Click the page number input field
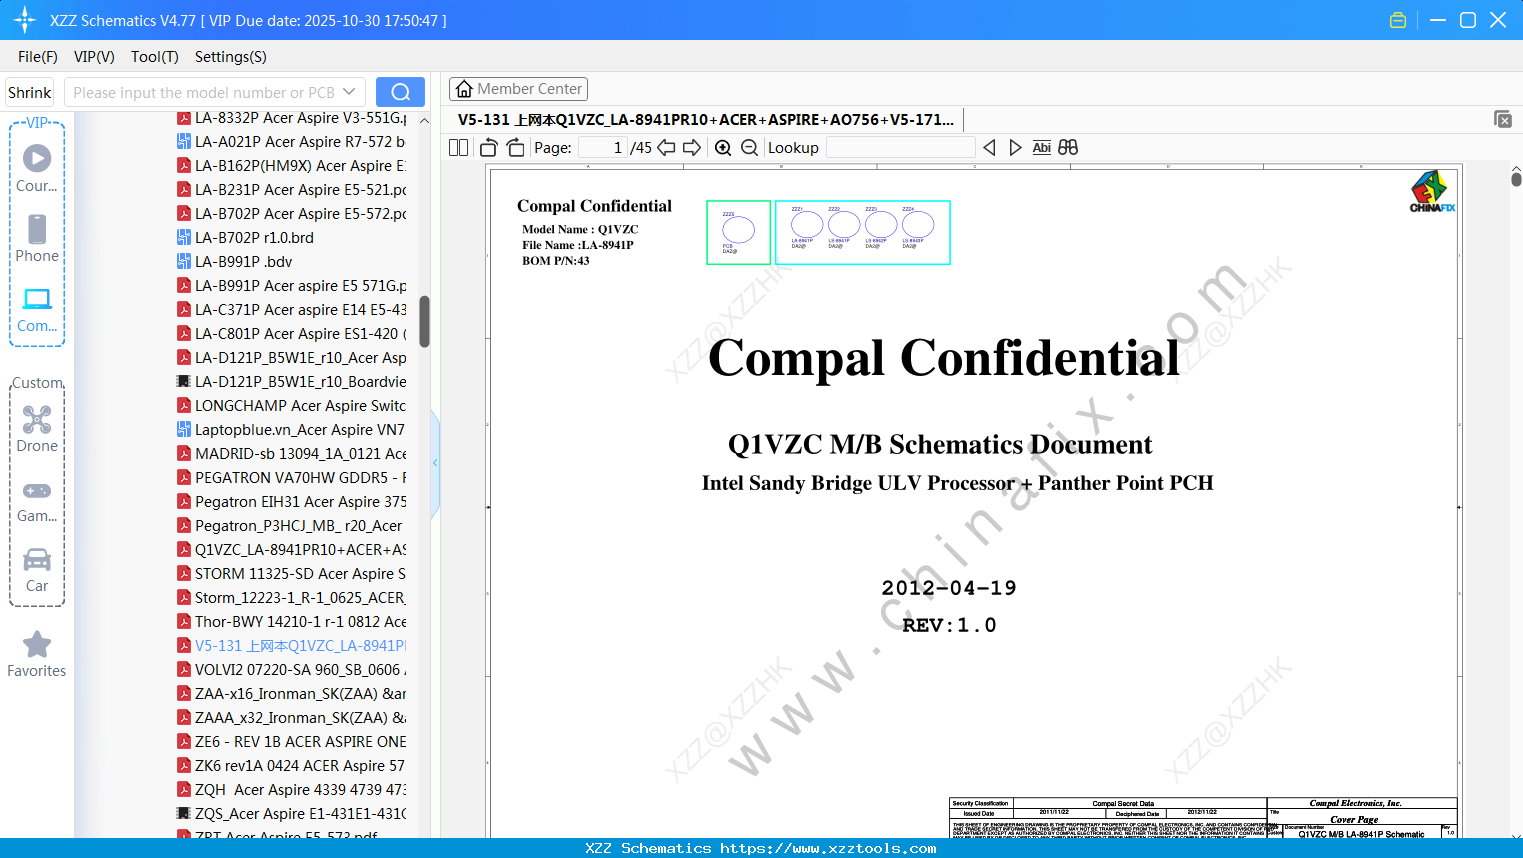1523x858 pixels. pyautogui.click(x=603, y=147)
